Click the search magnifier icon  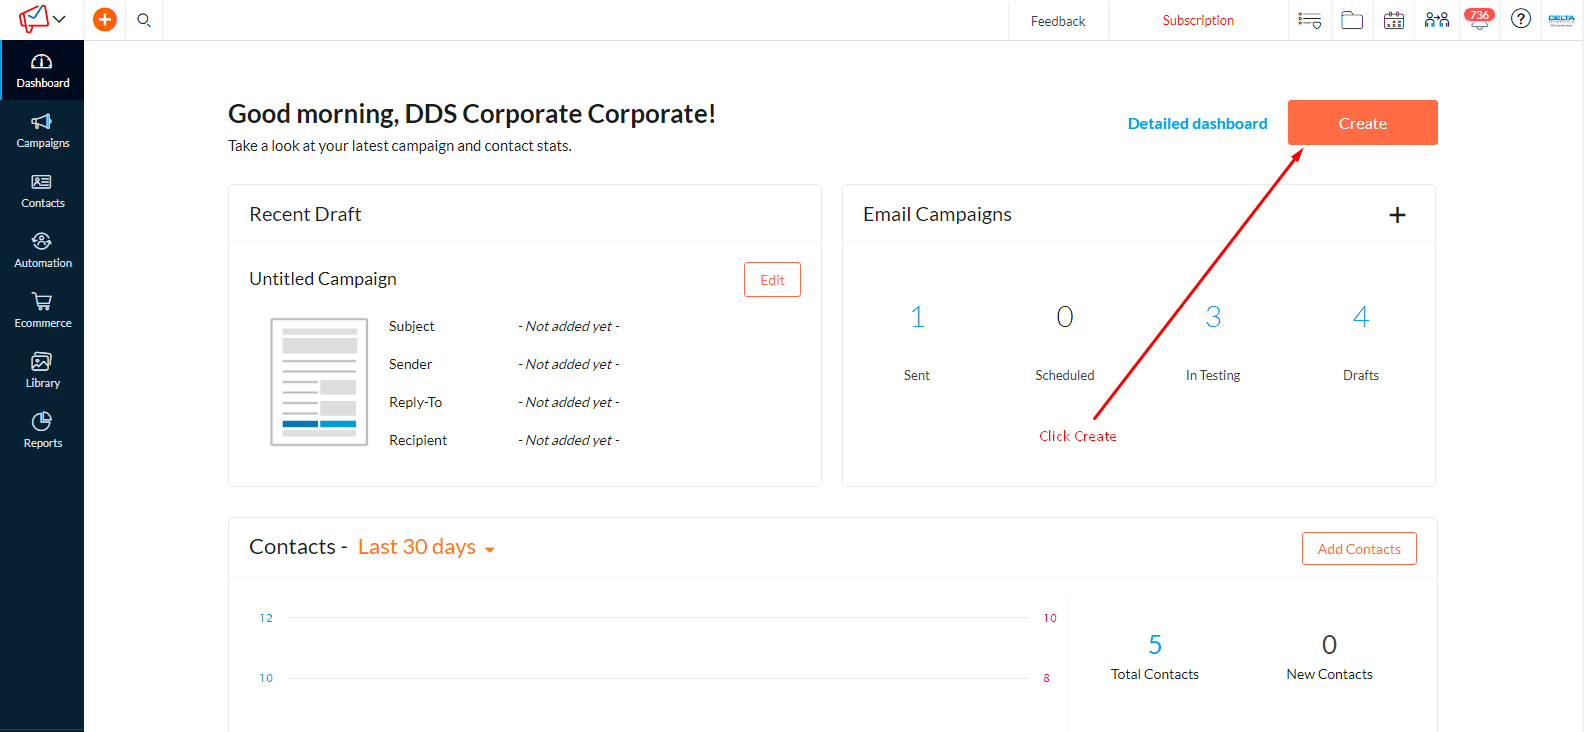click(x=144, y=20)
